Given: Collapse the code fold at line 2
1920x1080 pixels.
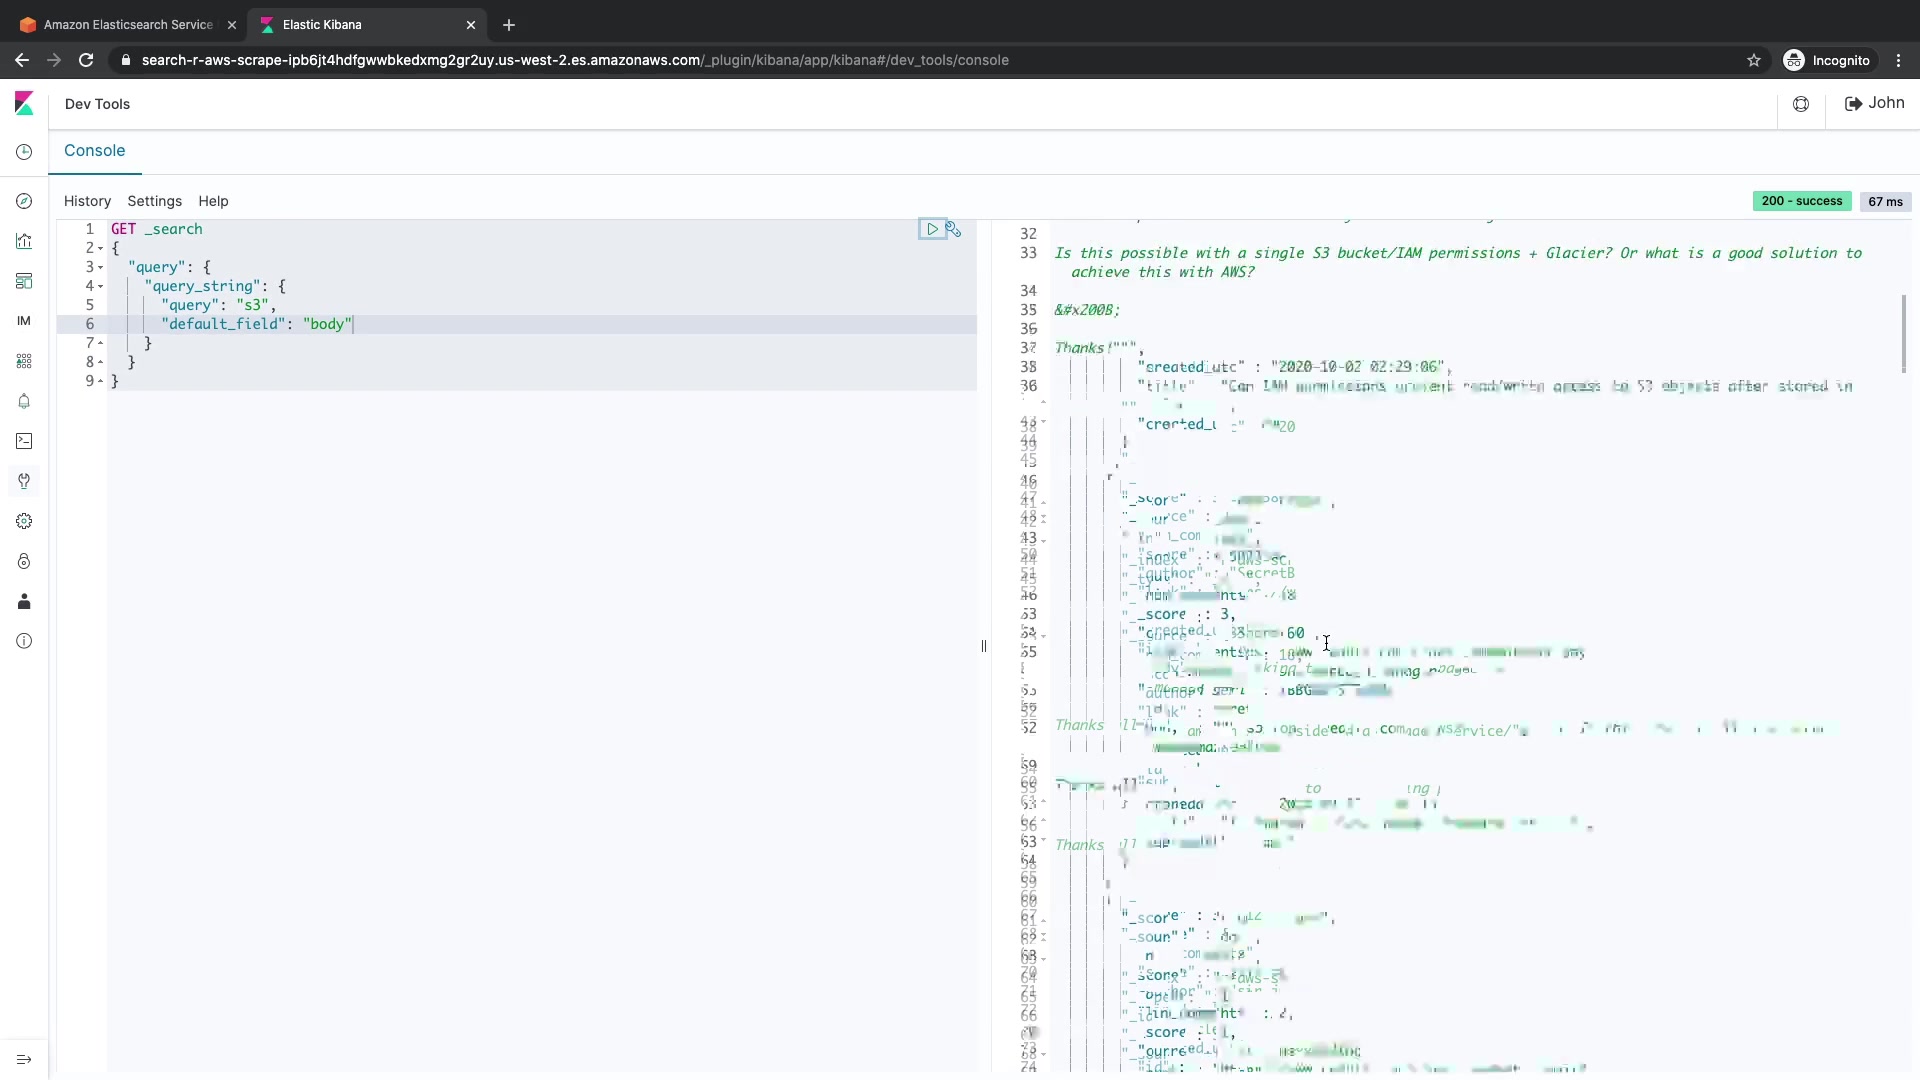Looking at the screenshot, I should 101,248.
